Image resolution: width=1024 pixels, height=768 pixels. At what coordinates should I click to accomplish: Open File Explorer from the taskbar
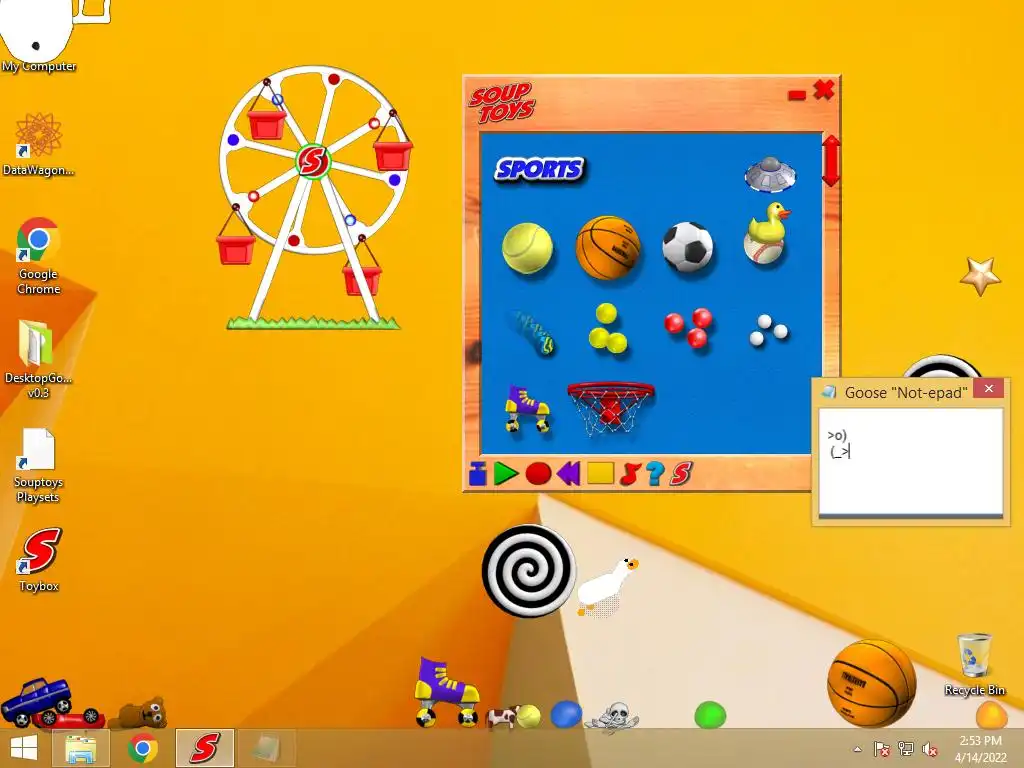(82, 748)
